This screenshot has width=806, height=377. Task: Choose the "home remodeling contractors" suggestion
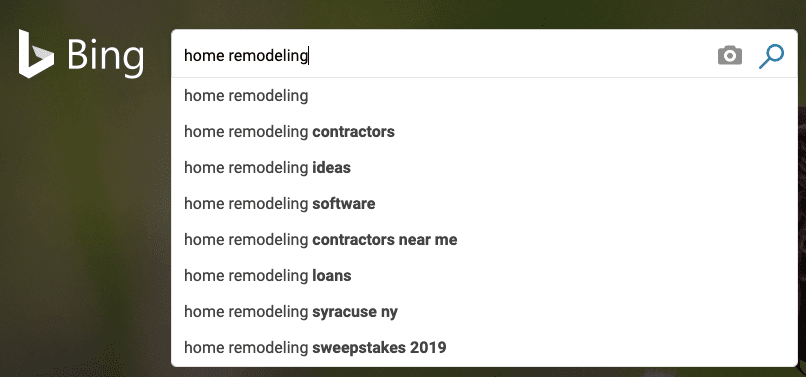(x=484, y=132)
